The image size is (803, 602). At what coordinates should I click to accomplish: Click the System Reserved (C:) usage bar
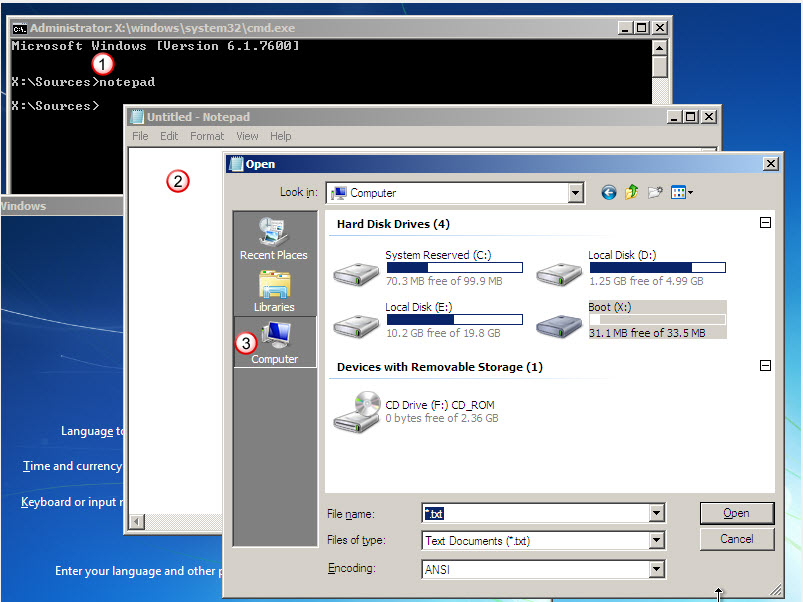(455, 268)
